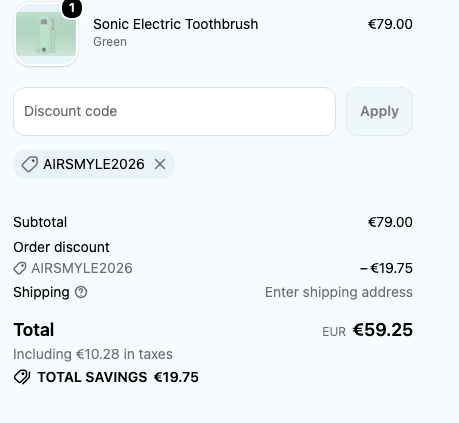The image size is (459, 423).
Task: Focus the Discount code input field
Action: coord(174,111)
